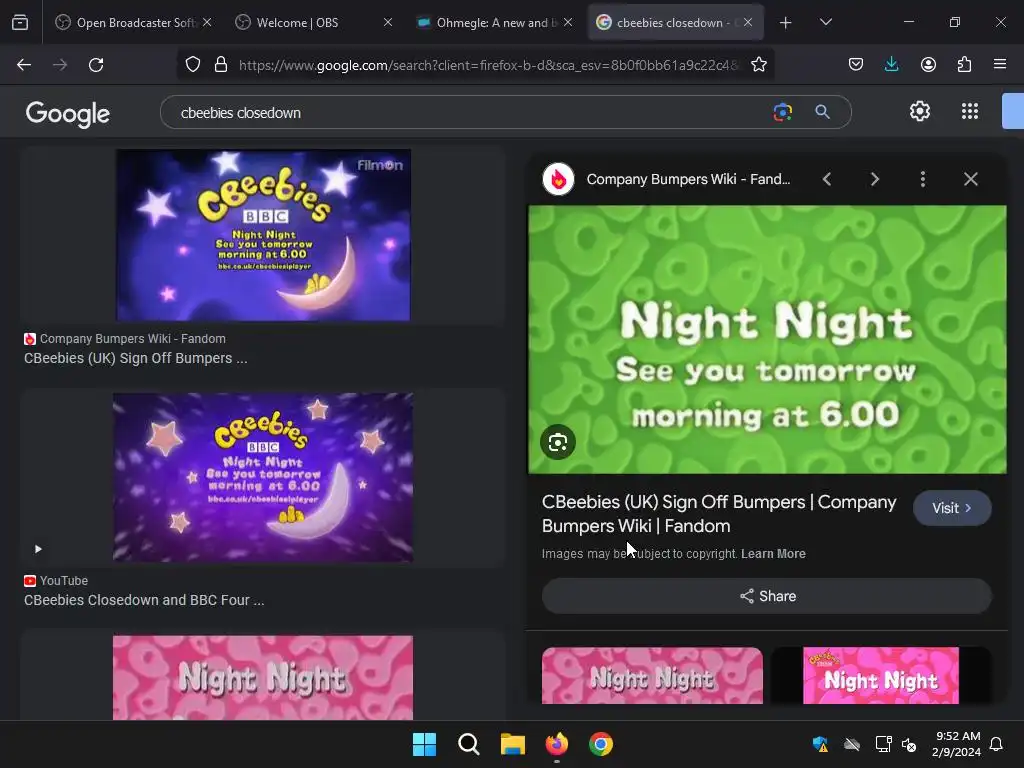
Task: Show previous image in preview panel
Action: tap(827, 179)
